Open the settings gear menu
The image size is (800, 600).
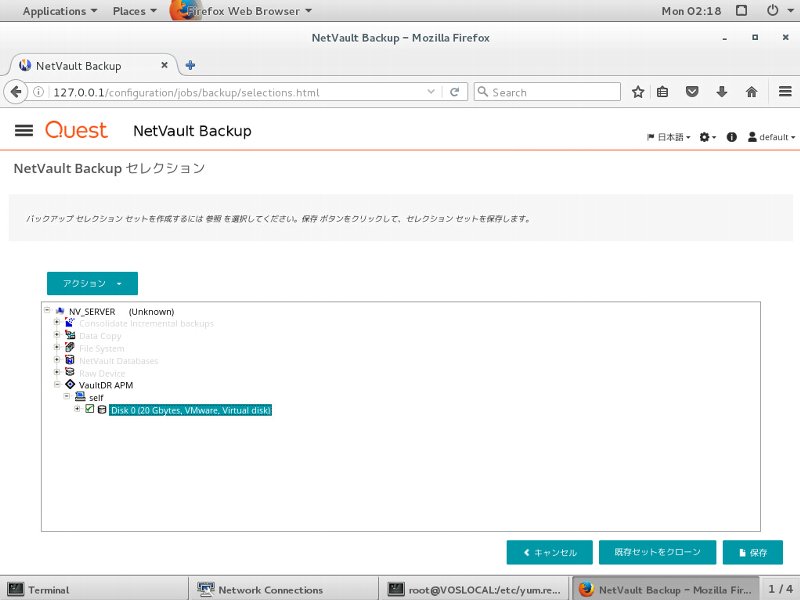pos(707,137)
